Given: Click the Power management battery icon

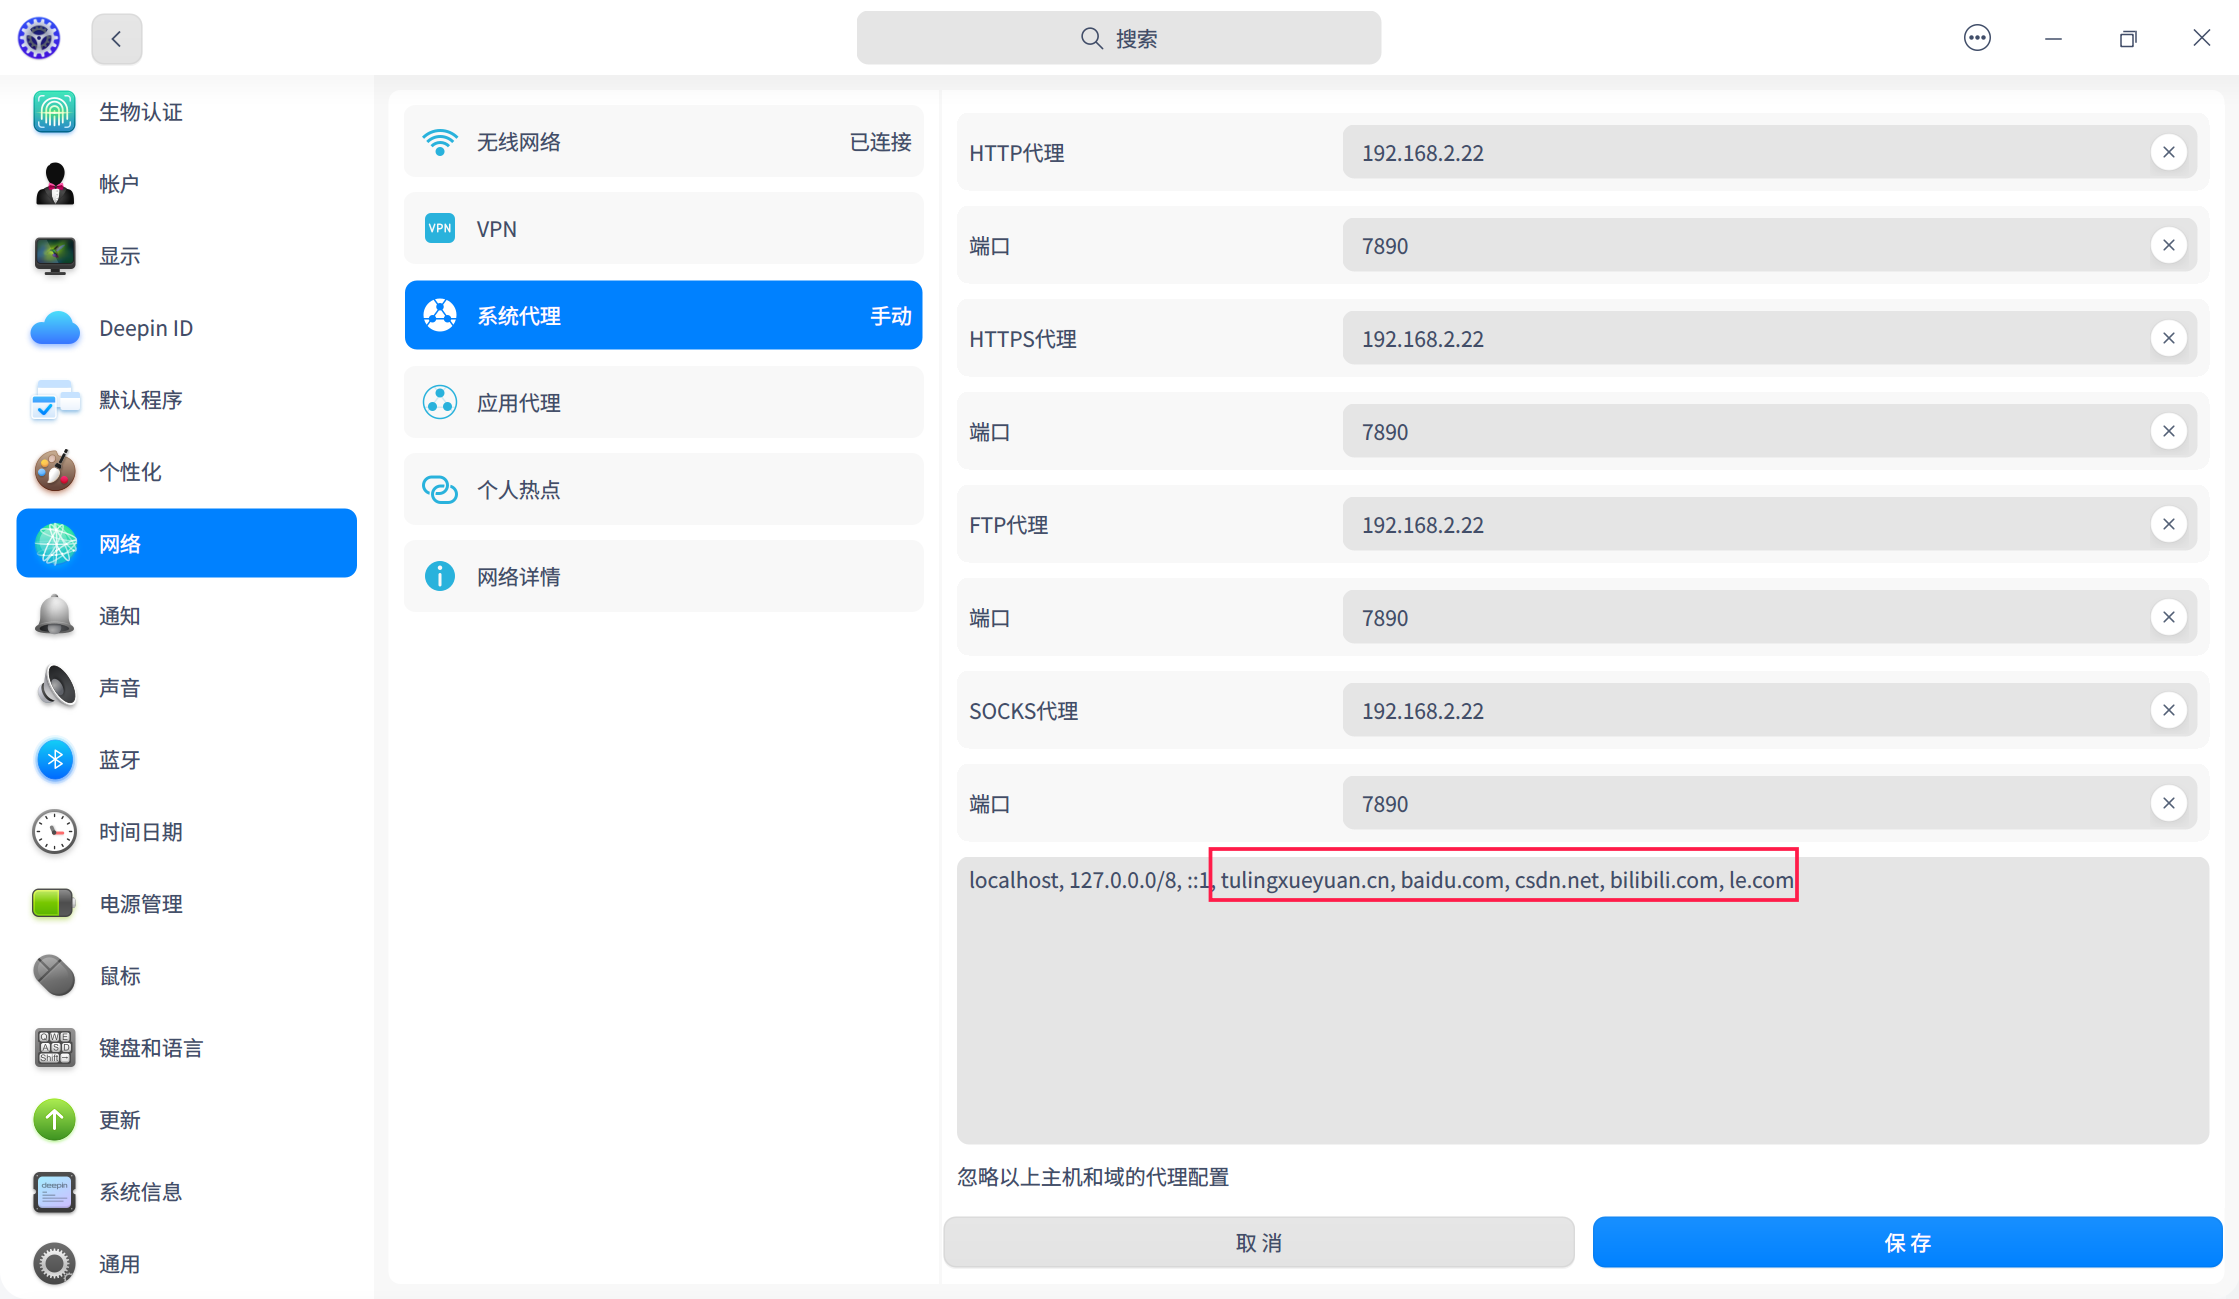Looking at the screenshot, I should pyautogui.click(x=54, y=904).
